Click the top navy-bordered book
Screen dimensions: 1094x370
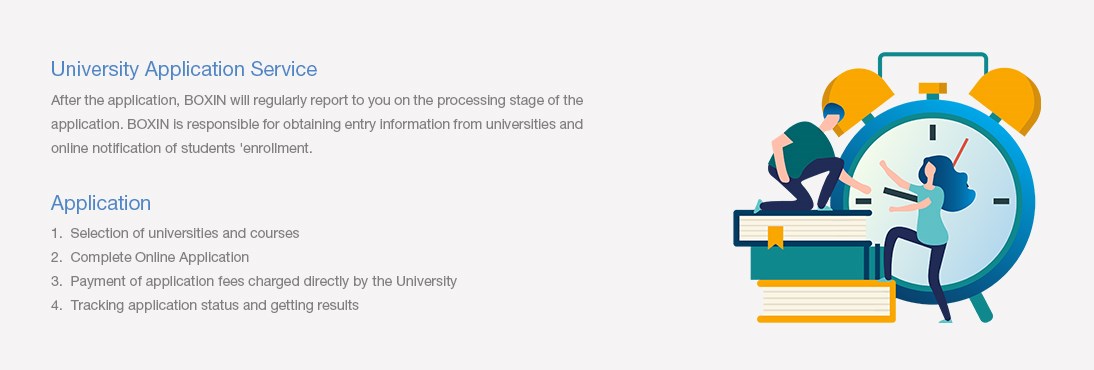802,228
